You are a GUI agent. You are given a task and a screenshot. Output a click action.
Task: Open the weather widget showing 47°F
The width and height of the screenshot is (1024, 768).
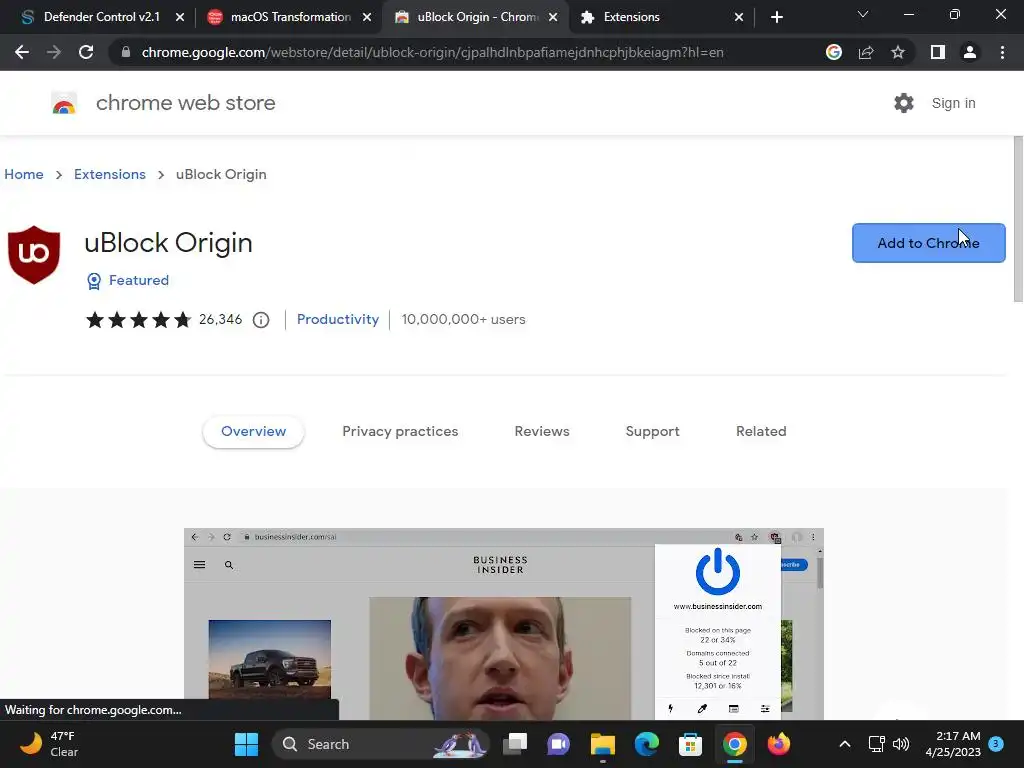(x=49, y=744)
